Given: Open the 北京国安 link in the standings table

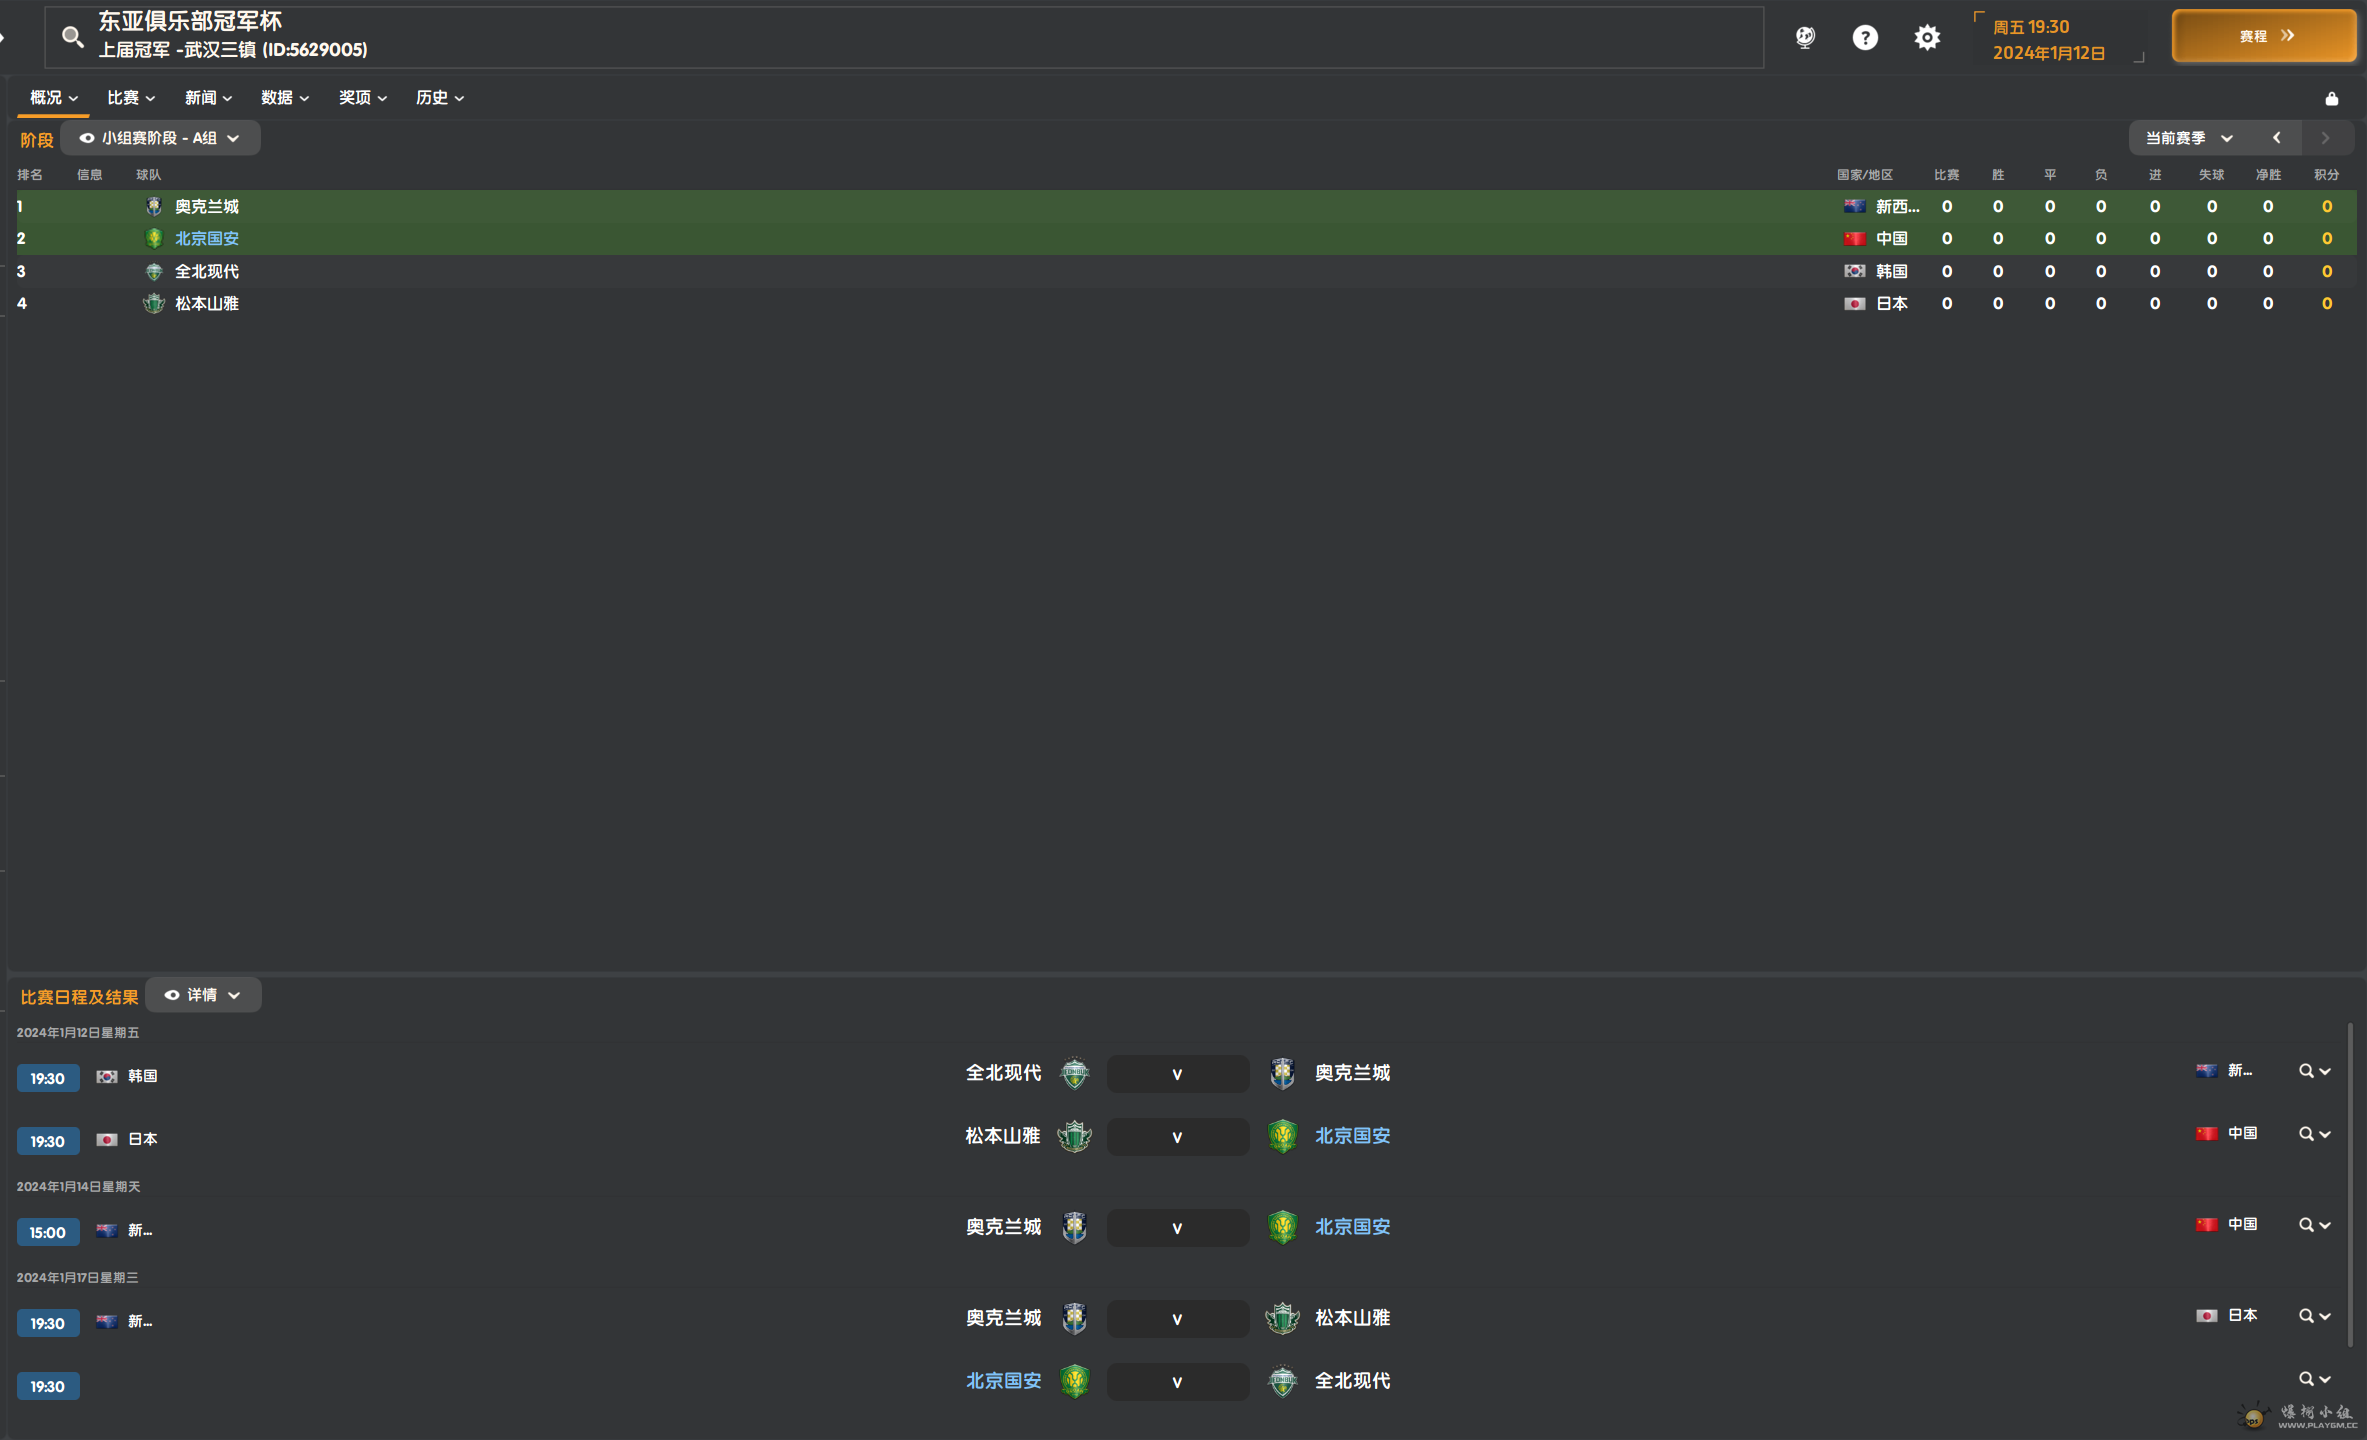Looking at the screenshot, I should (206, 238).
